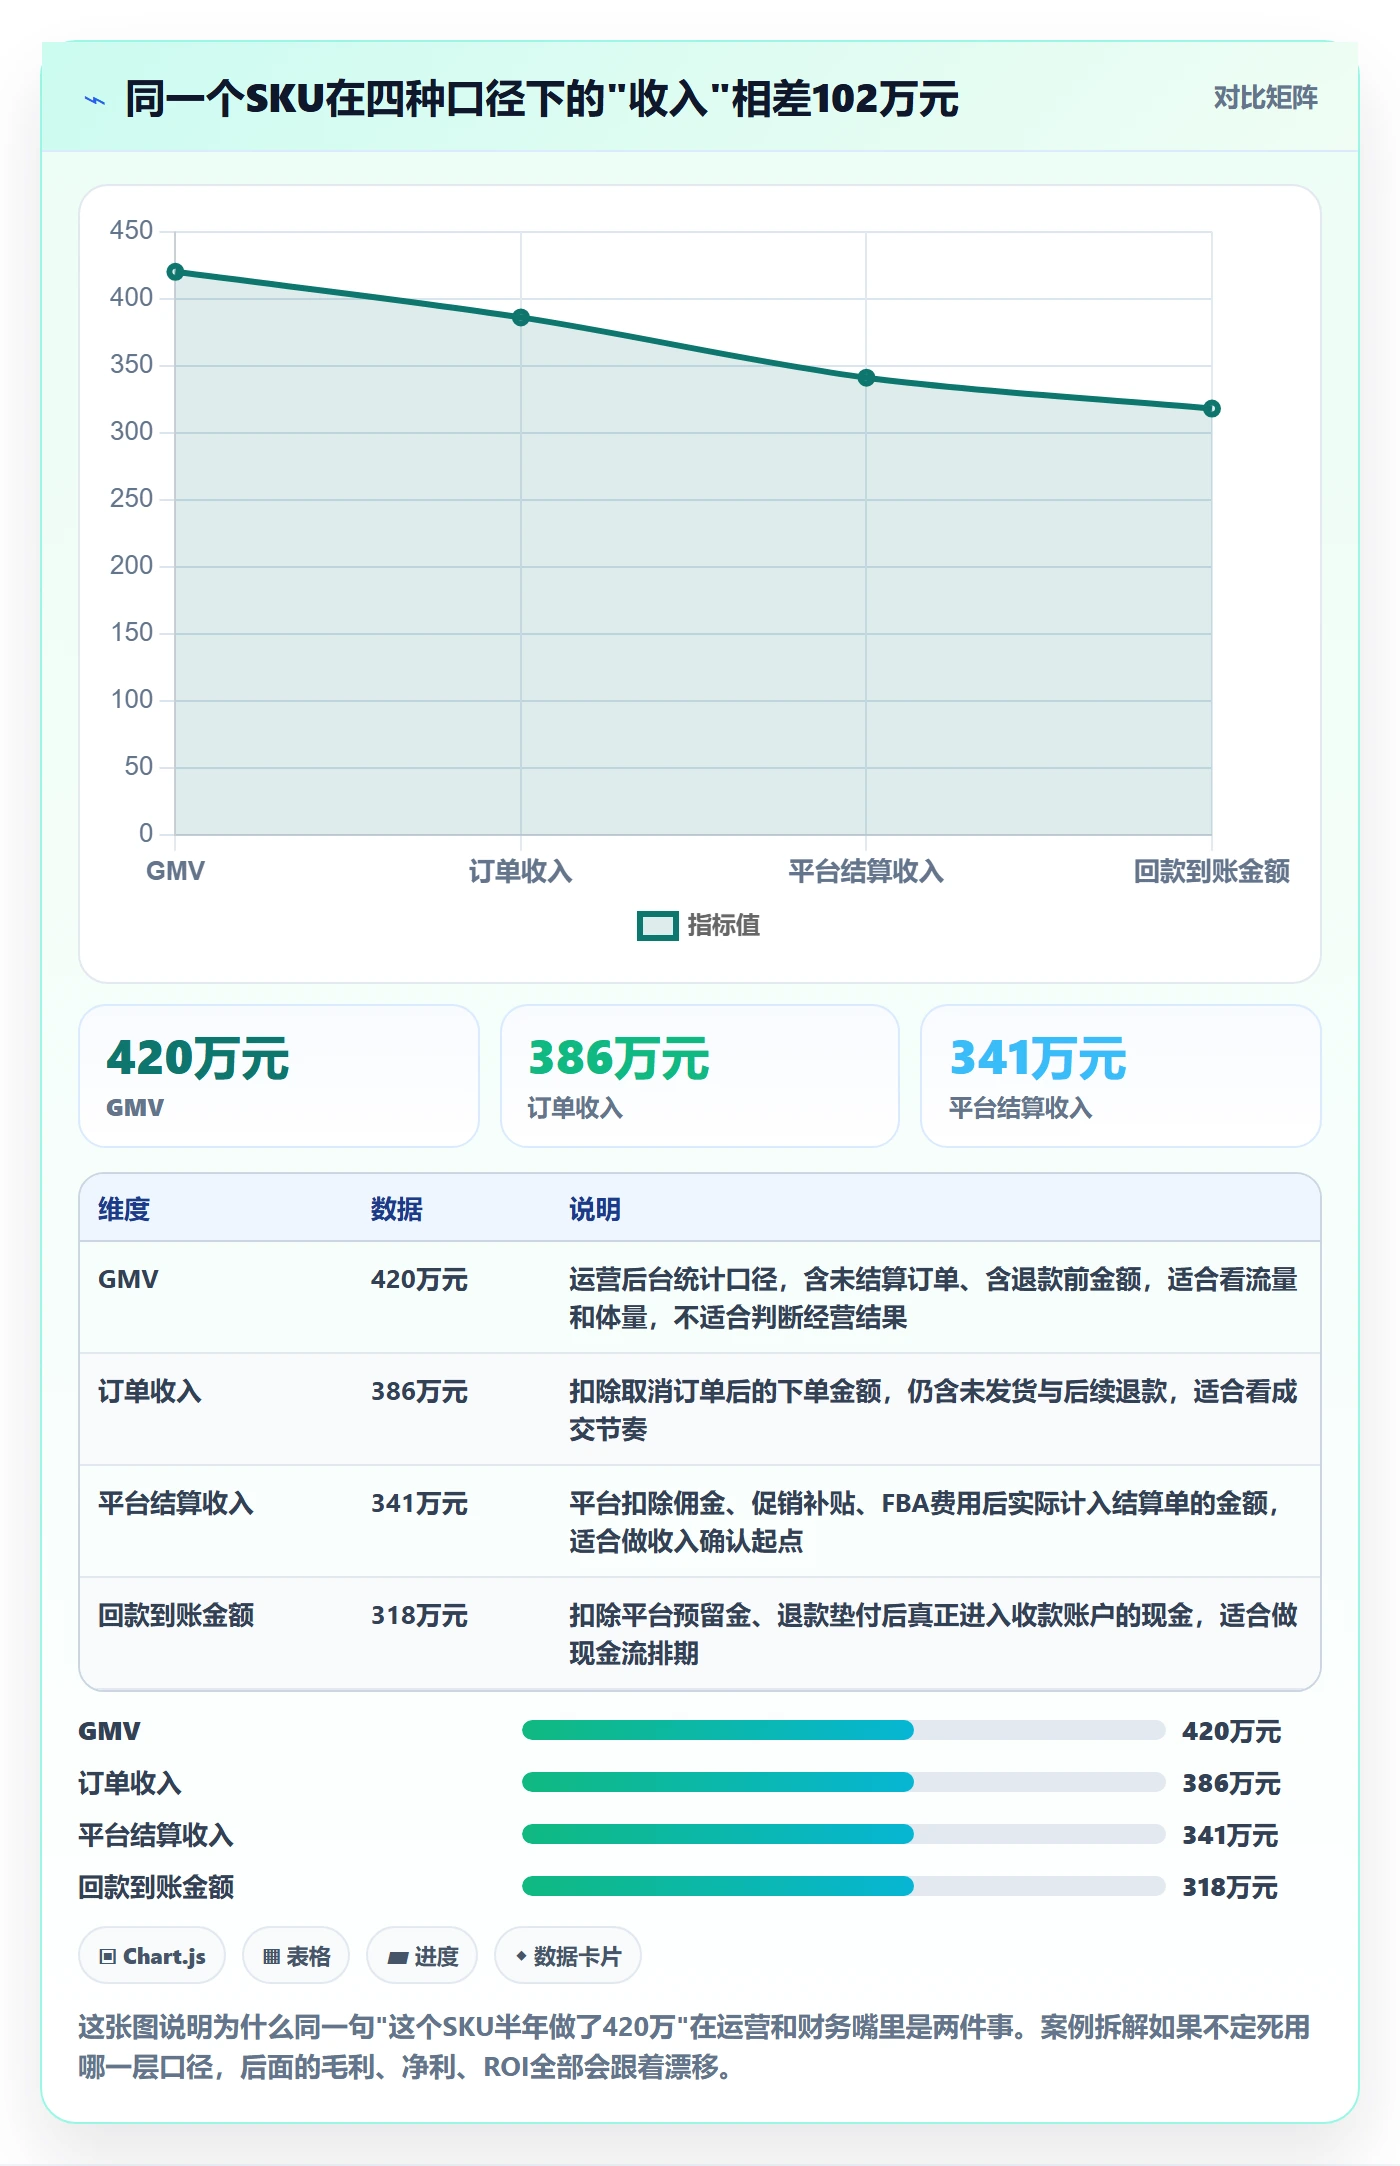Click the 386万元 cell in the table
The width and height of the screenshot is (1400, 2166).
419,1391
